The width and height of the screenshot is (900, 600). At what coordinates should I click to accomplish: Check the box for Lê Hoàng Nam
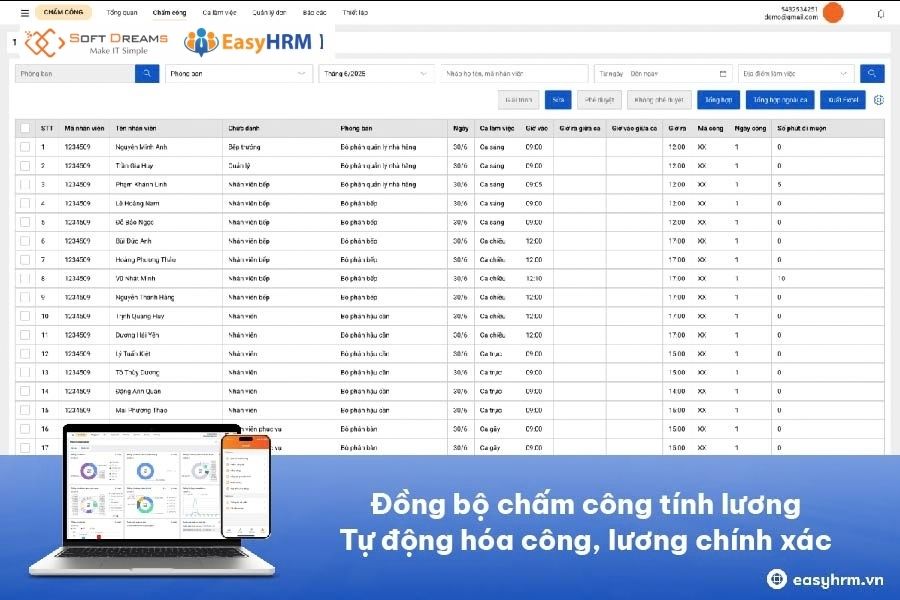pyautogui.click(x=25, y=203)
